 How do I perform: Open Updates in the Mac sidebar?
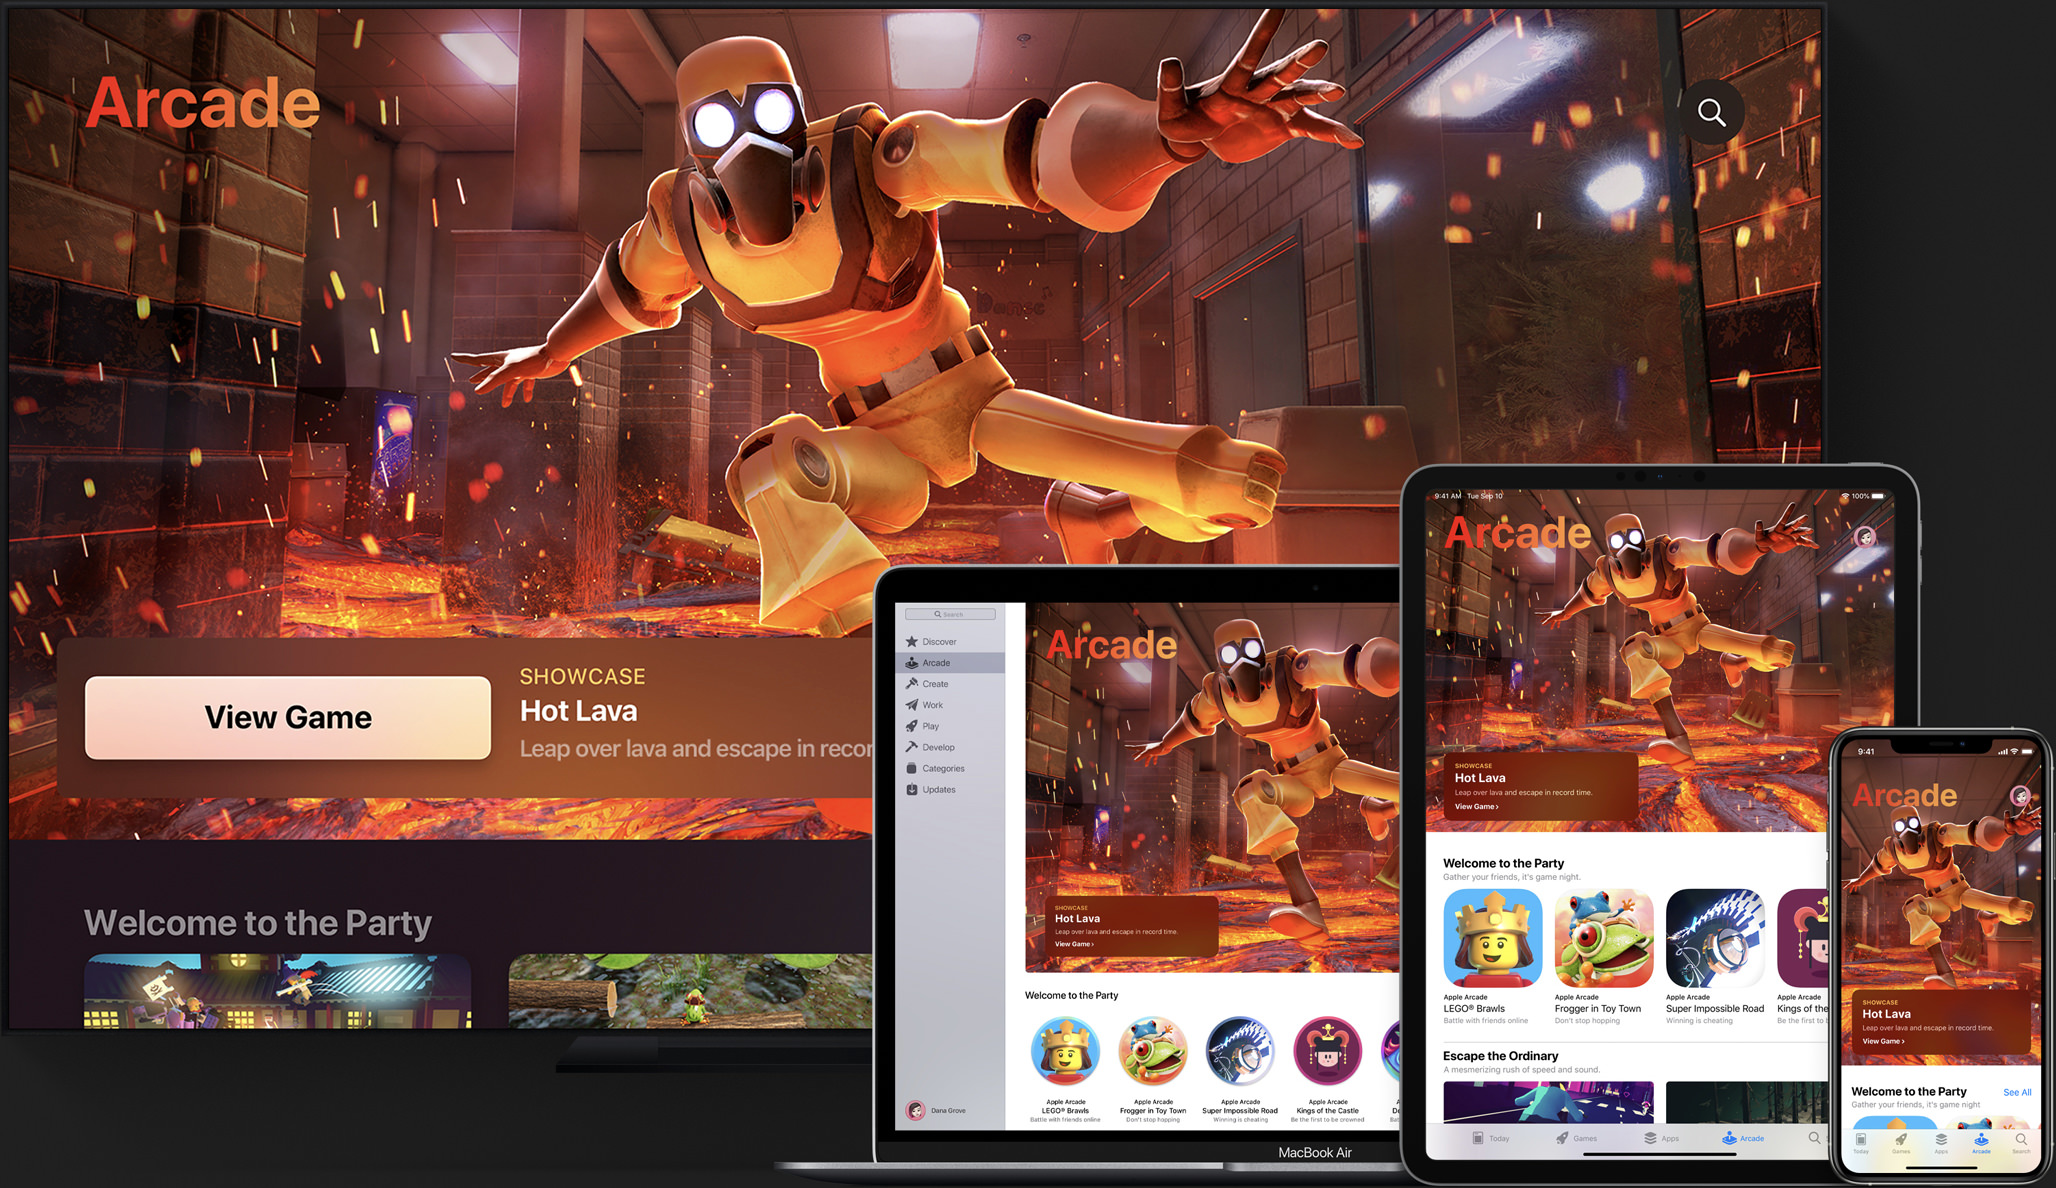(x=938, y=790)
